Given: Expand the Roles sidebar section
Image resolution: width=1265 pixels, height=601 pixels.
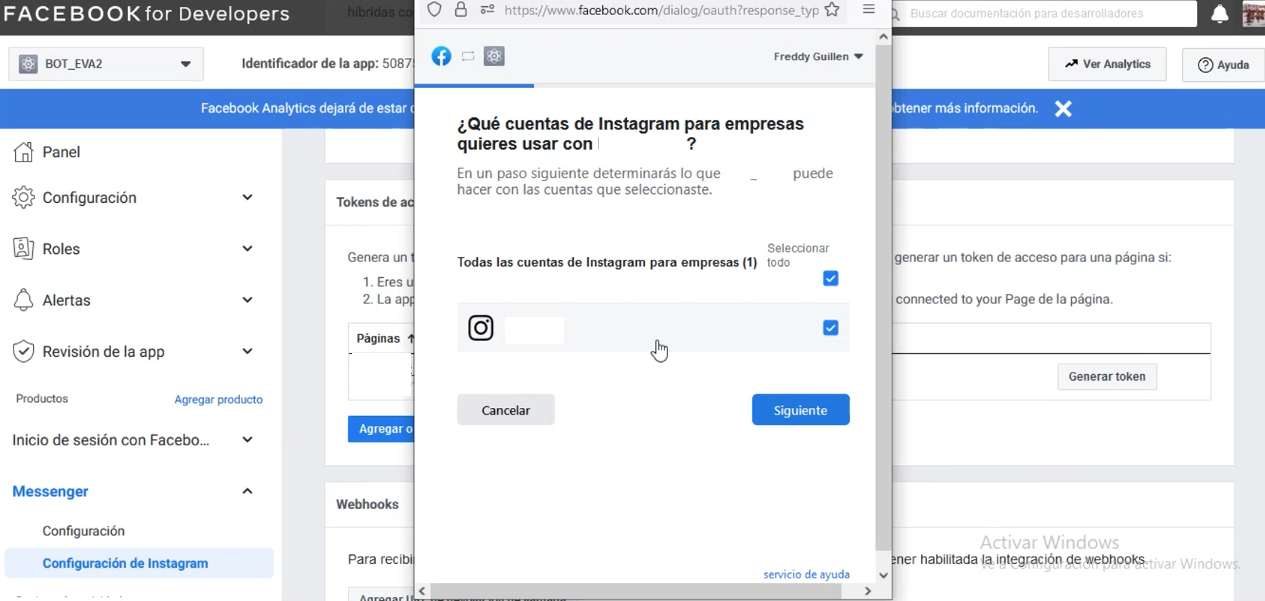Looking at the screenshot, I should click(x=247, y=249).
